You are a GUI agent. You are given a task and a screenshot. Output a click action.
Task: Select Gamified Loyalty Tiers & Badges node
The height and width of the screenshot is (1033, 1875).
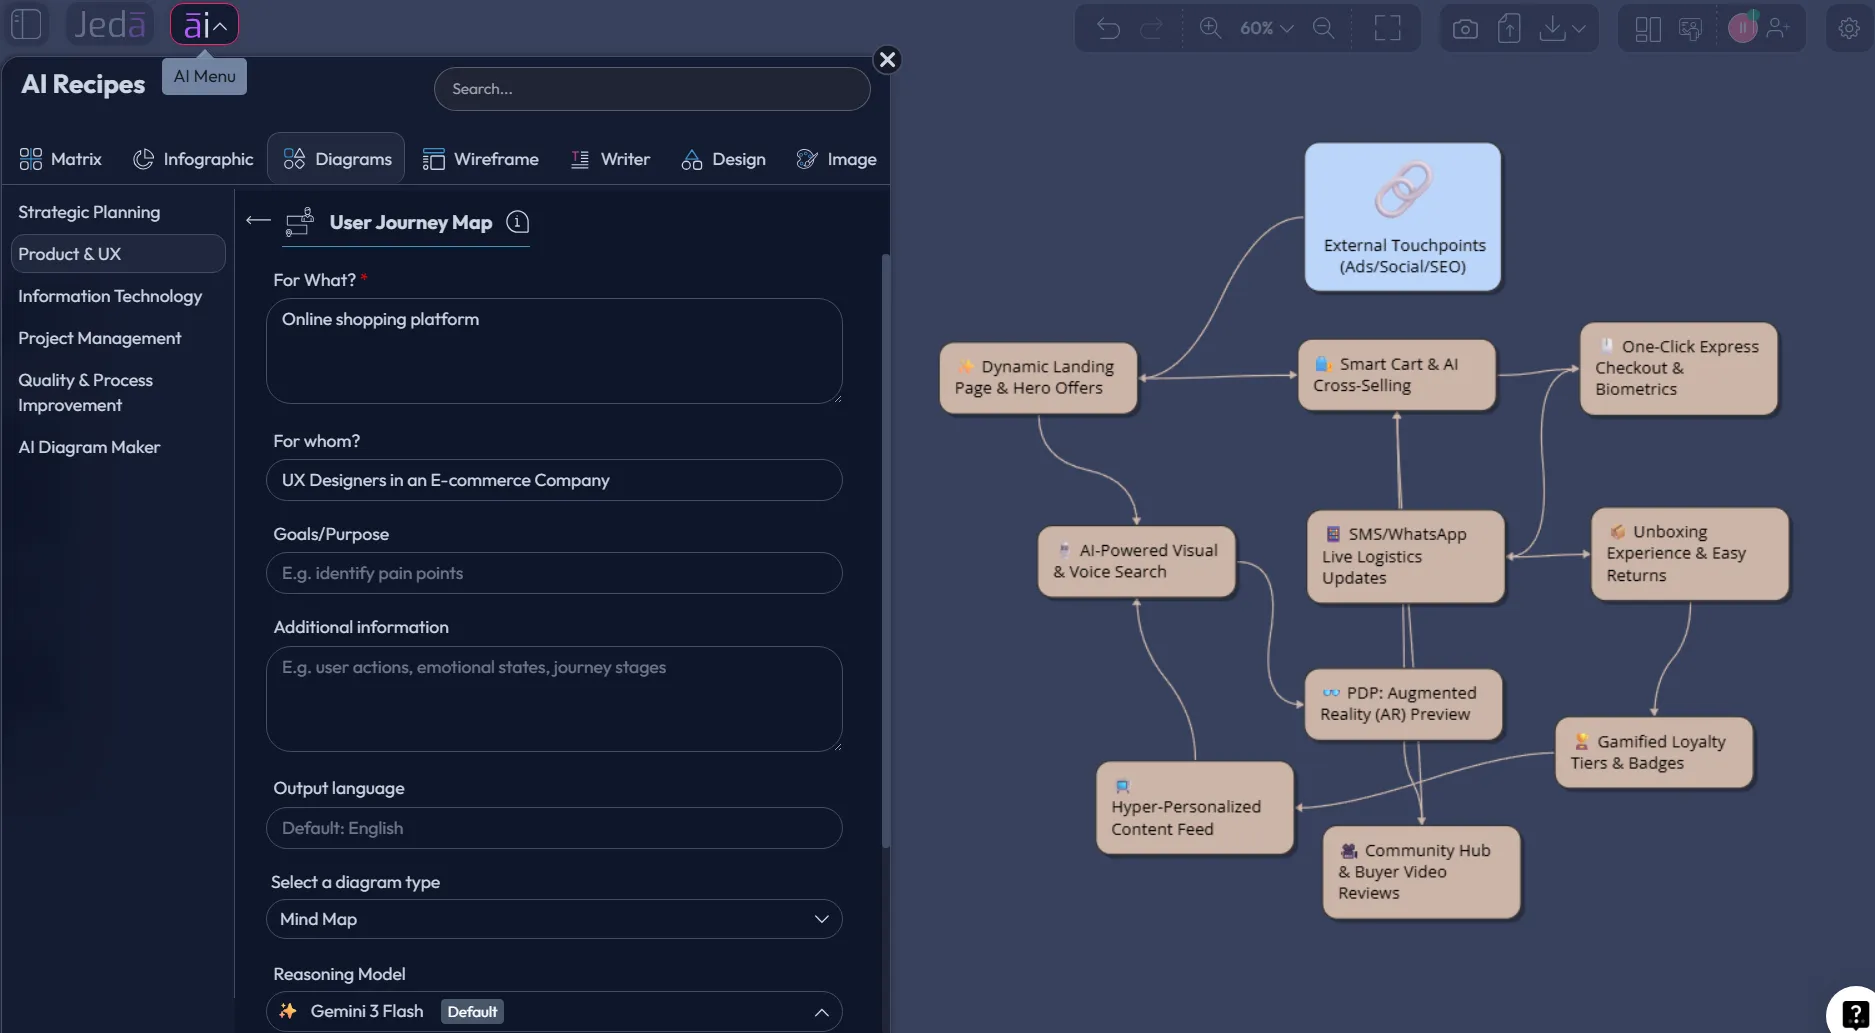(x=1654, y=752)
